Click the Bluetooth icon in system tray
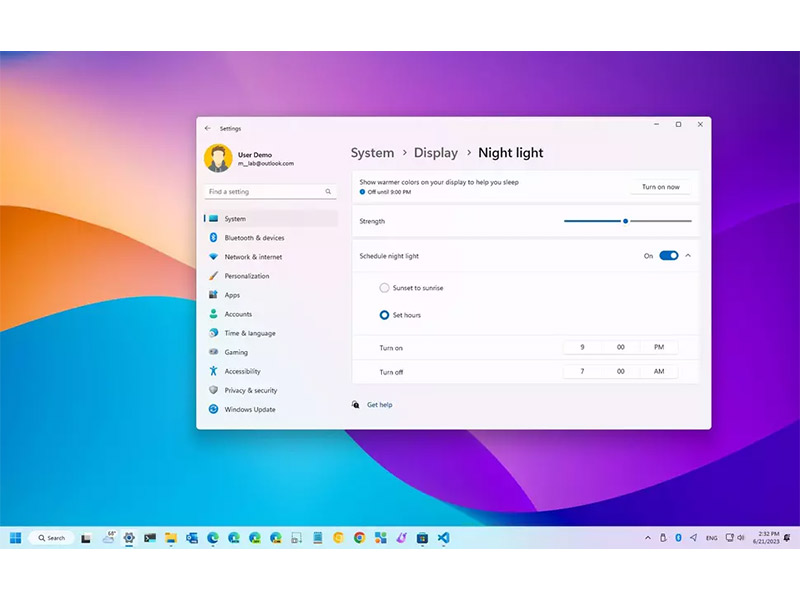Screen dimensions: 800x600 click(678, 538)
